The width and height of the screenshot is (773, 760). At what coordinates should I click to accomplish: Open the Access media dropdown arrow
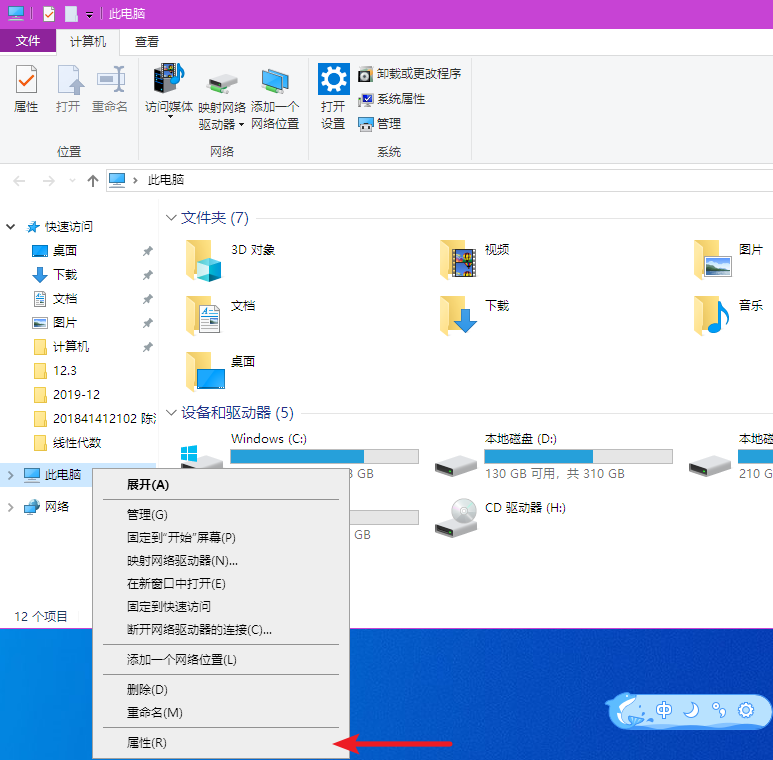(x=171, y=117)
